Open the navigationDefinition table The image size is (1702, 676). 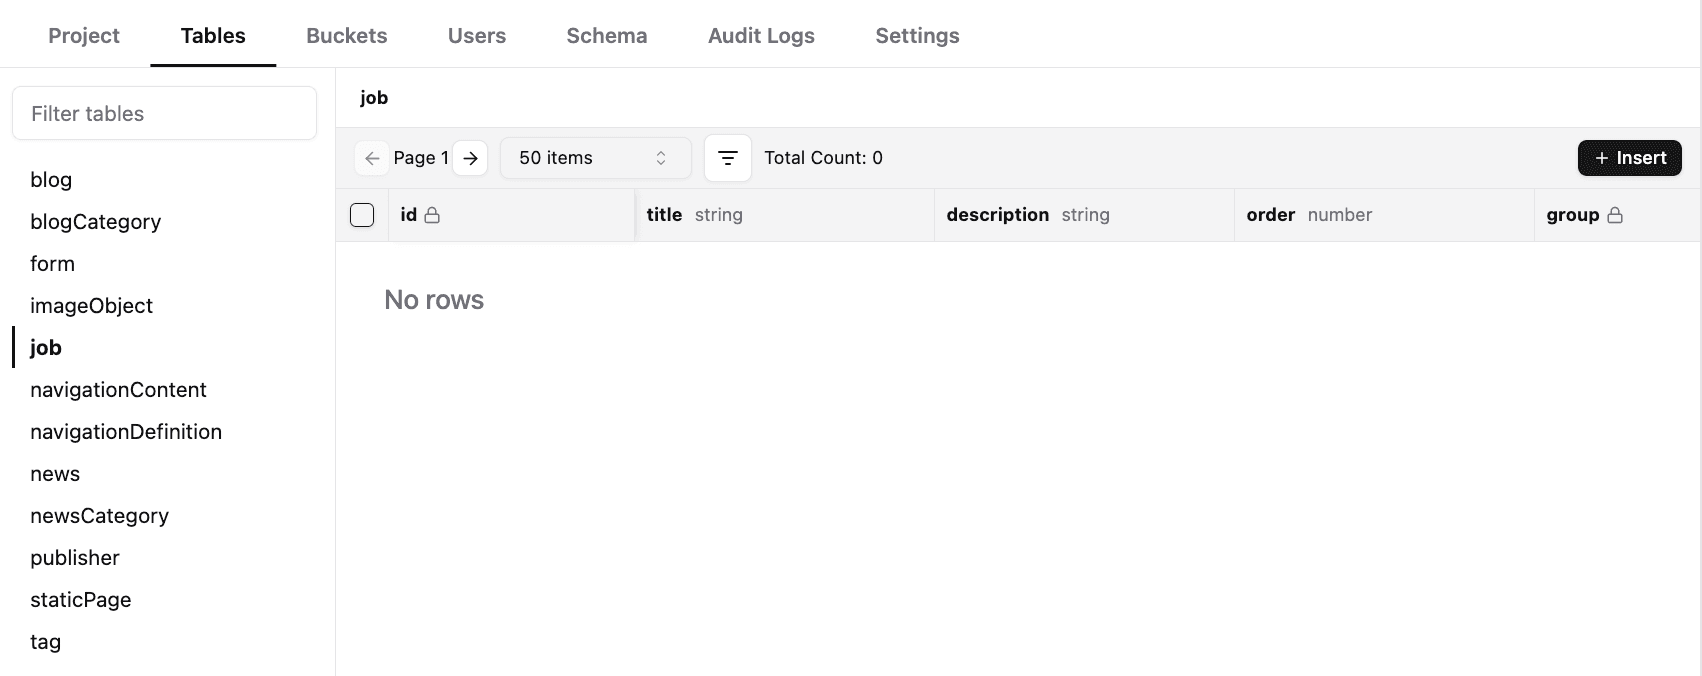pyautogui.click(x=126, y=432)
